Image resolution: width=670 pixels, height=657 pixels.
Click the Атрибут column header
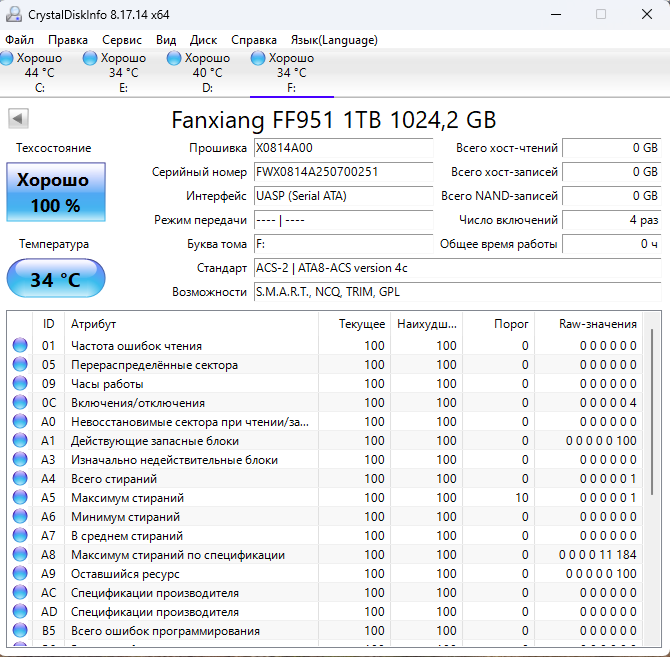[190, 324]
